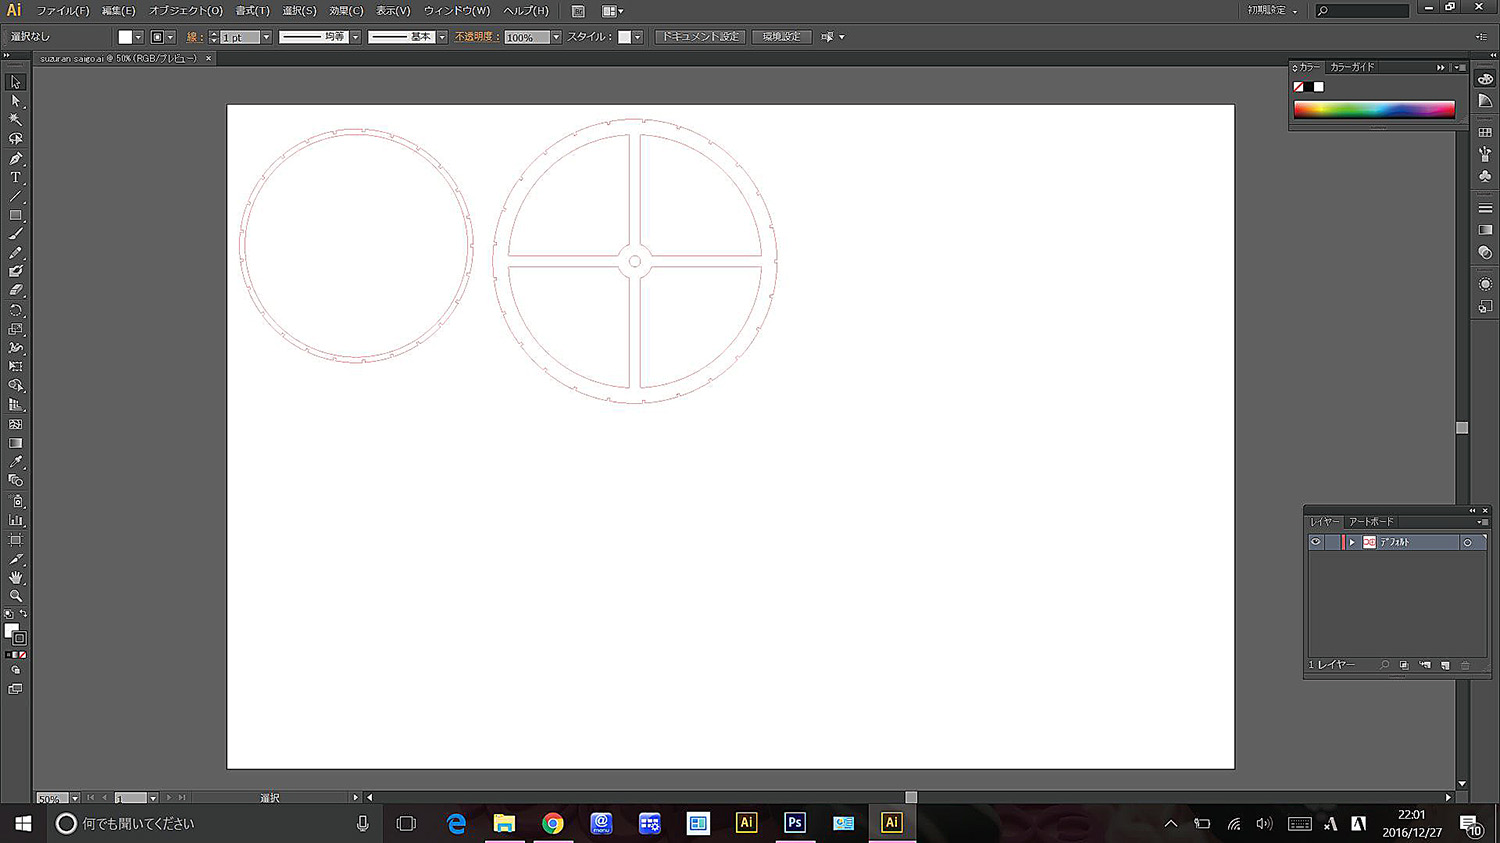The image size is (1500, 843).
Task: Select the Paintbrush tool
Action: (x=15, y=234)
